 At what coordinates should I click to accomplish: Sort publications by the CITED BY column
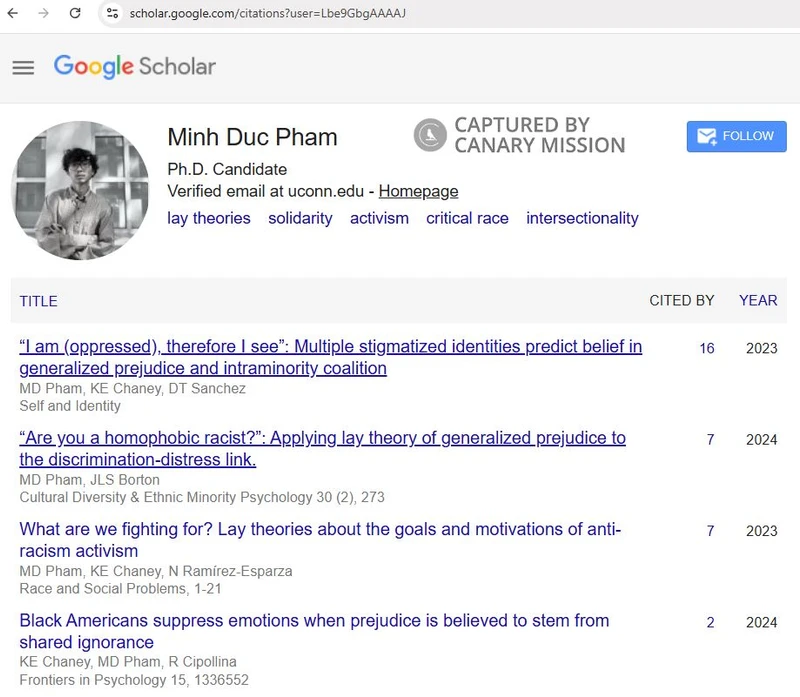683,301
